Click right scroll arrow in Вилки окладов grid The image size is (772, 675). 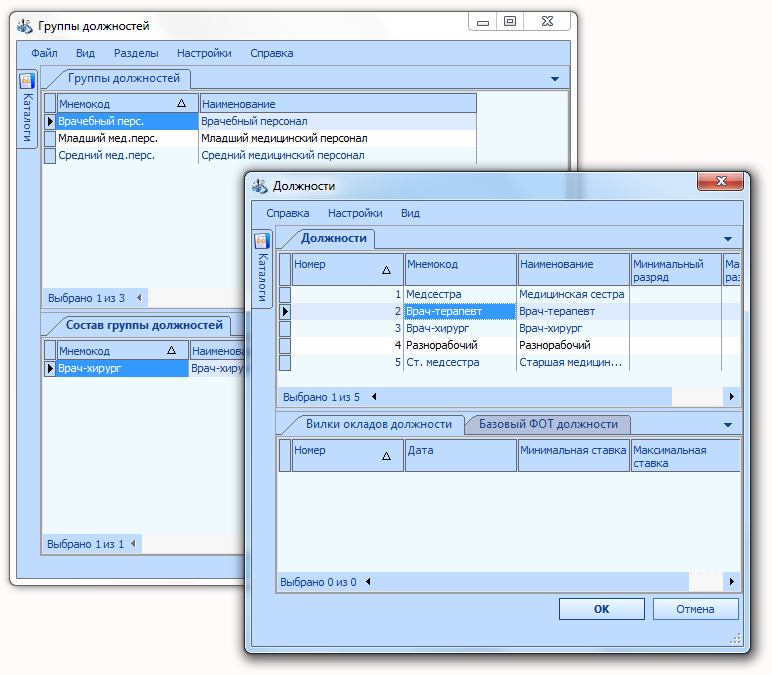coord(732,582)
